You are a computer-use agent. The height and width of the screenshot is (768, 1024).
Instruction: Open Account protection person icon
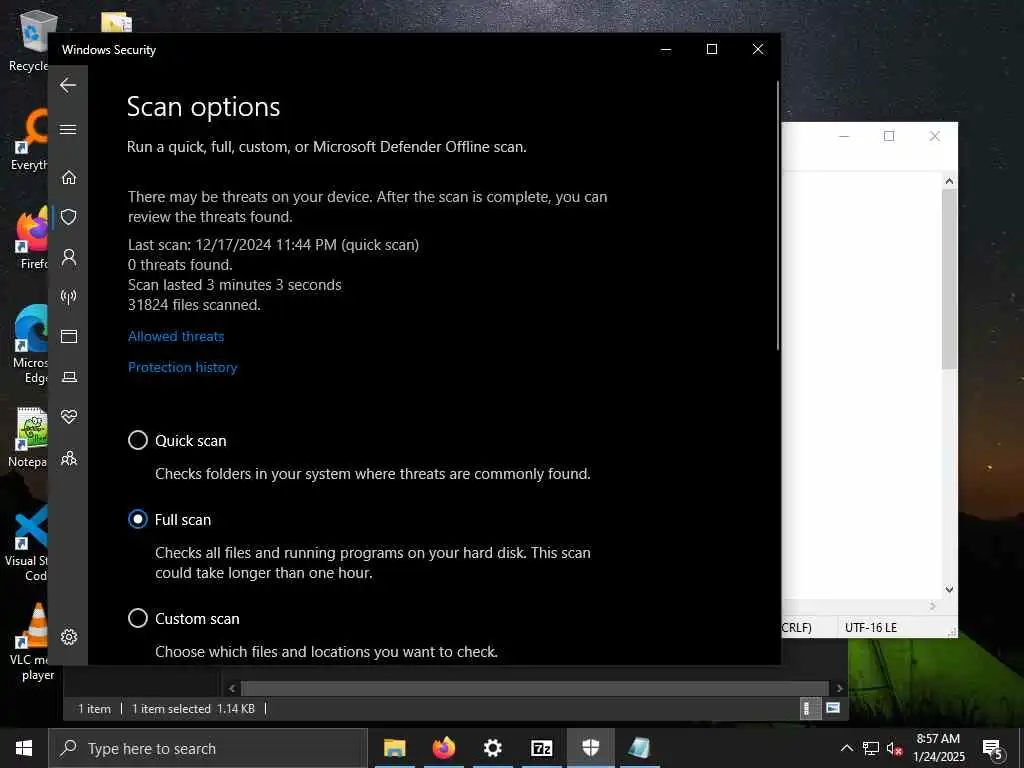(69, 257)
